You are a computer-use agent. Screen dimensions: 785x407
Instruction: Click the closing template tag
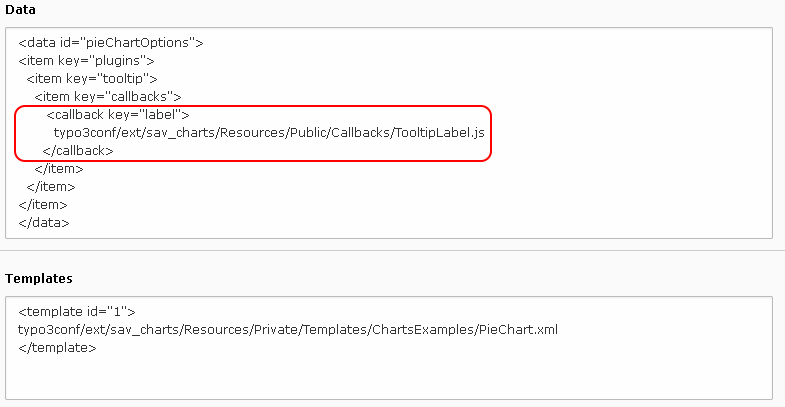57,347
